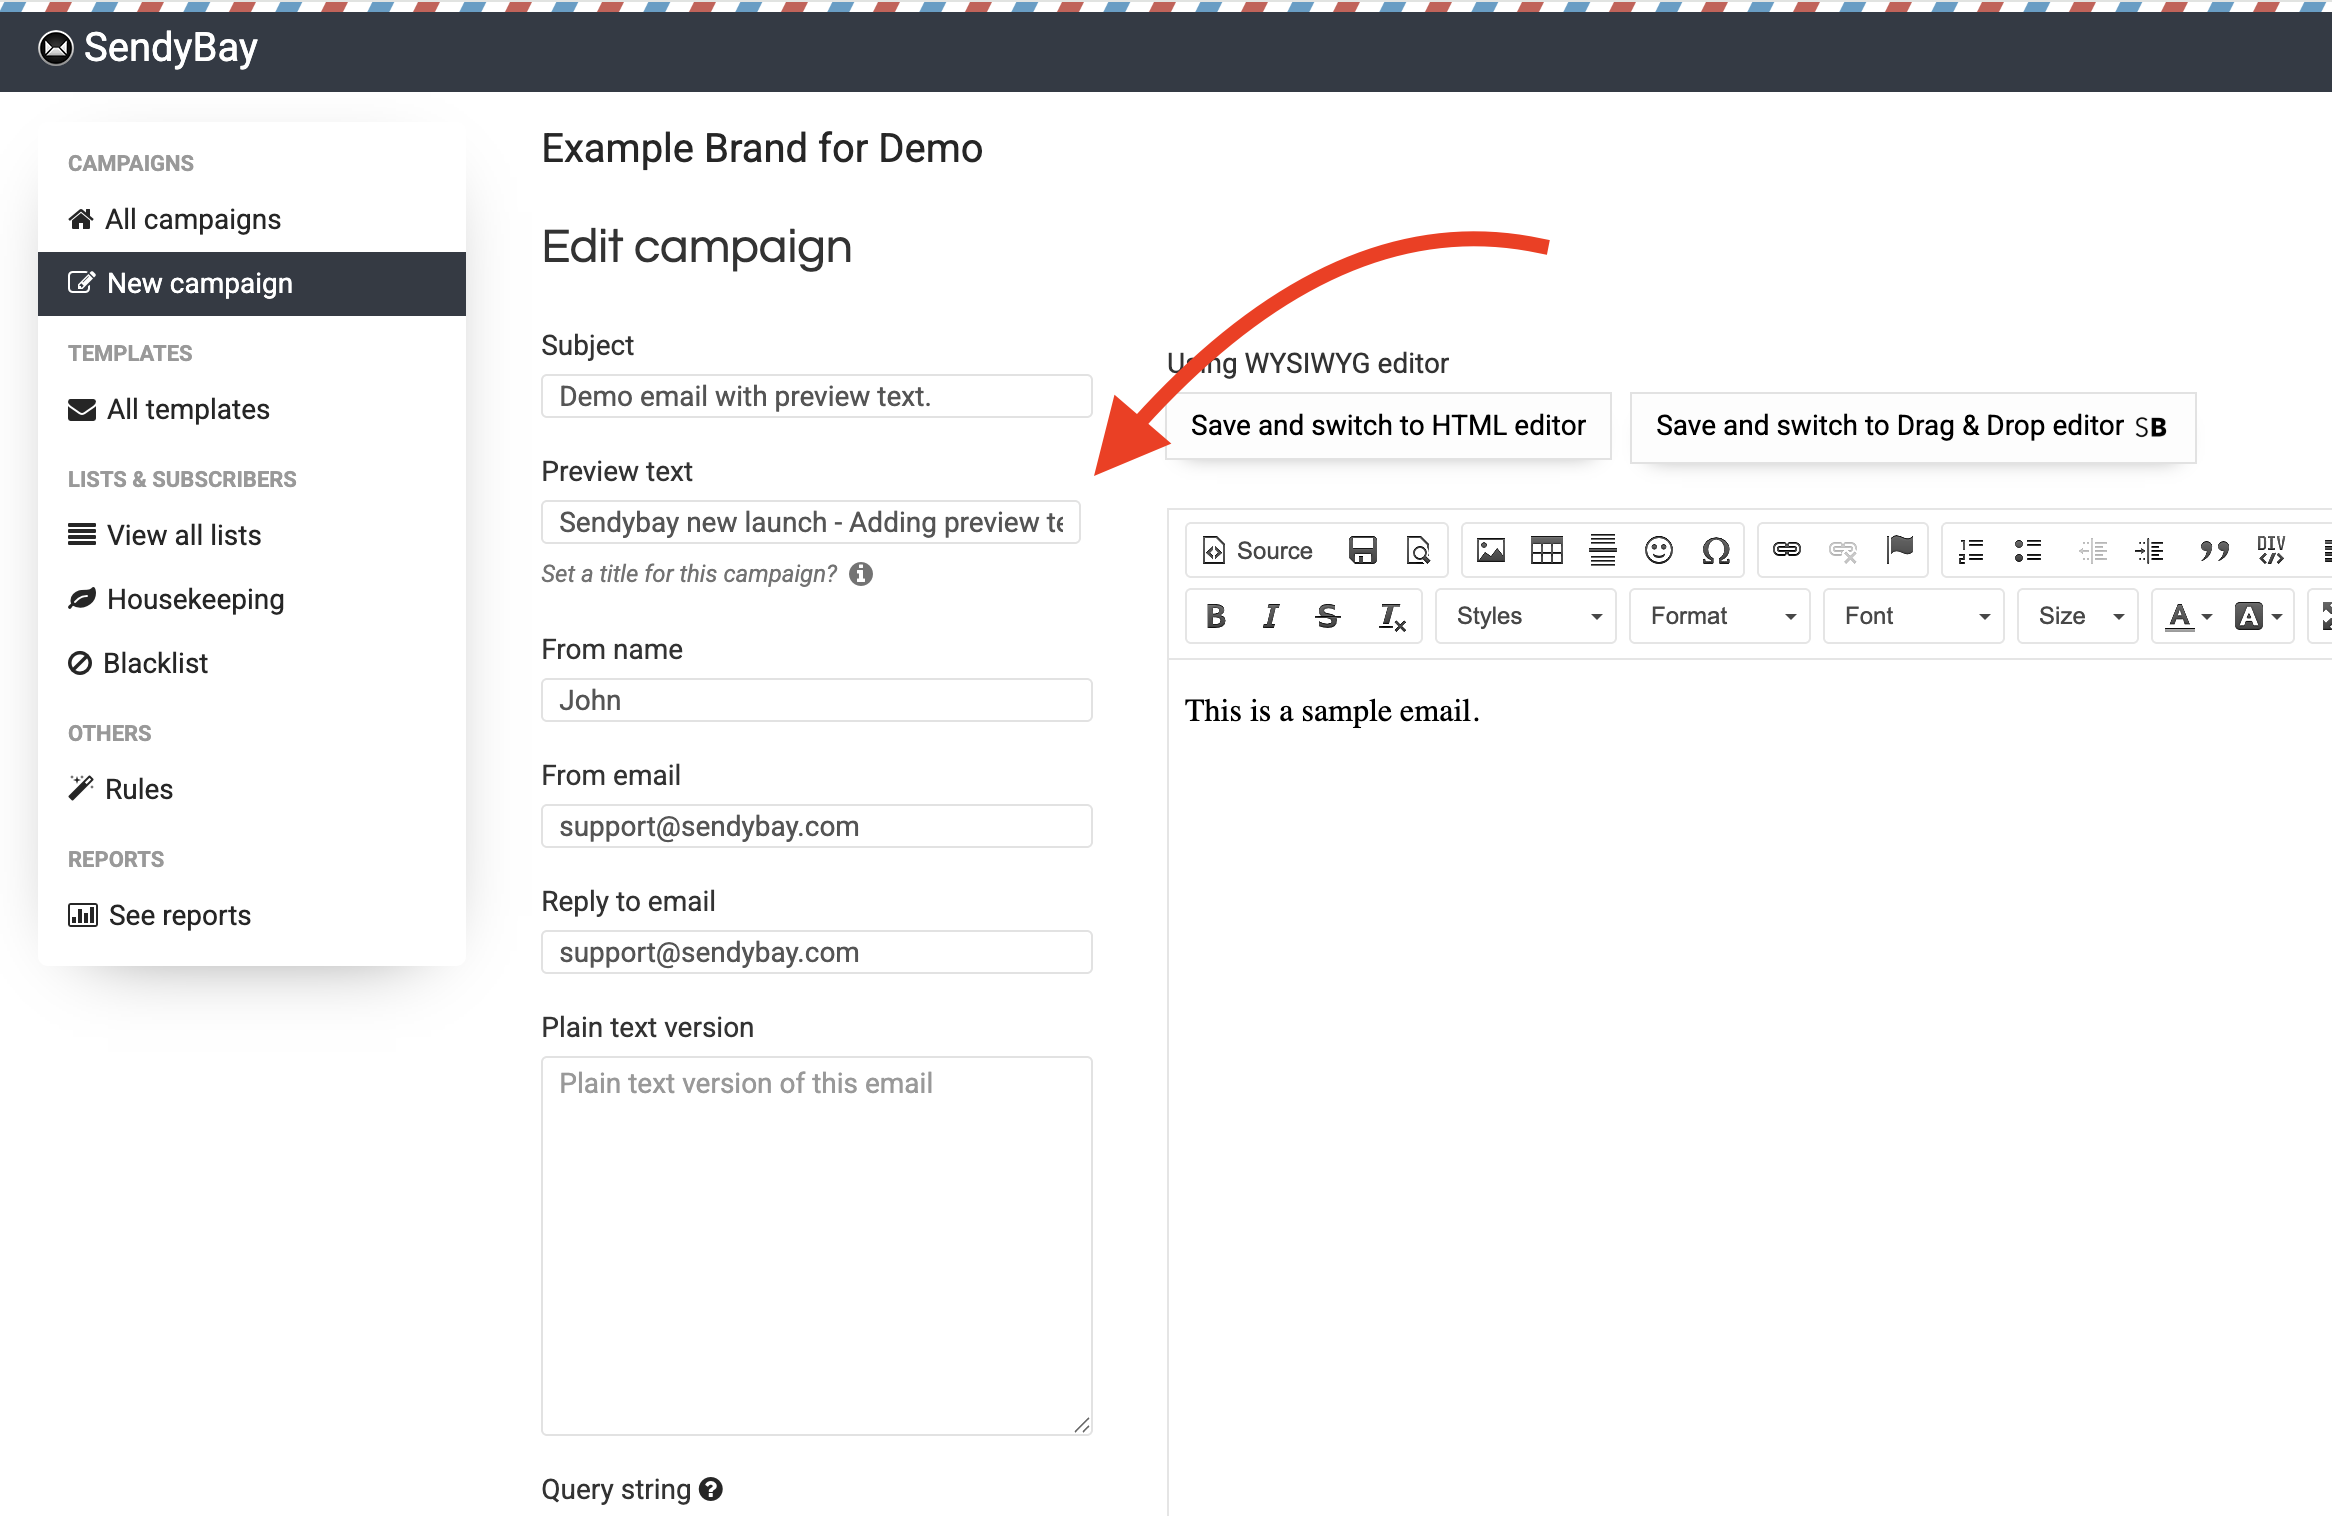This screenshot has width=2332, height=1516.
Task: Click the From email field
Action: pos(816,826)
